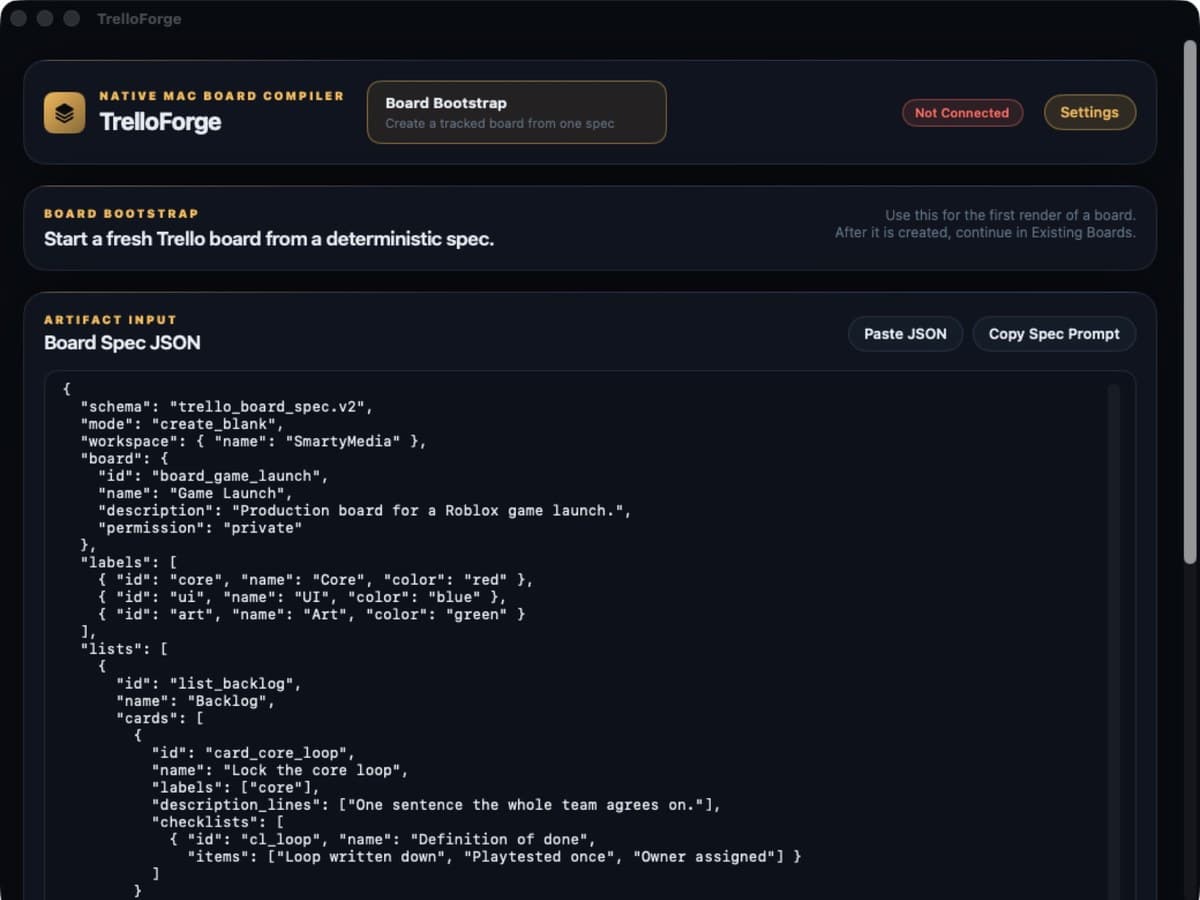Viewport: 1200px width, 900px height.
Task: Click the Paste JSON button
Action: pos(905,334)
